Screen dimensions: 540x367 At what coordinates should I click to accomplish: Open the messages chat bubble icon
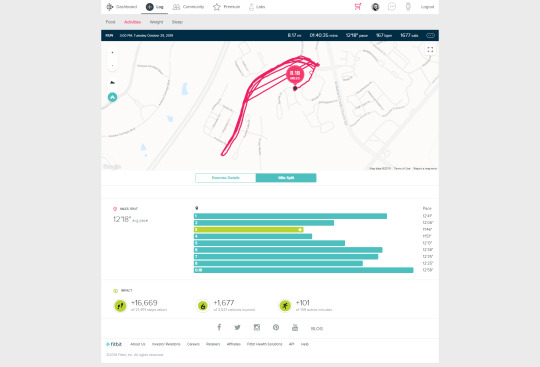392,7
